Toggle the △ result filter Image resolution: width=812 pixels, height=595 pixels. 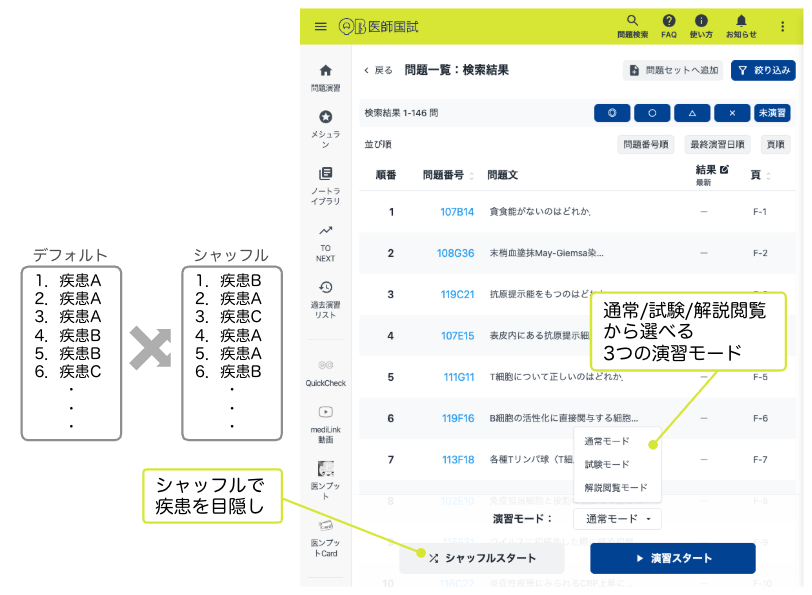coord(692,113)
